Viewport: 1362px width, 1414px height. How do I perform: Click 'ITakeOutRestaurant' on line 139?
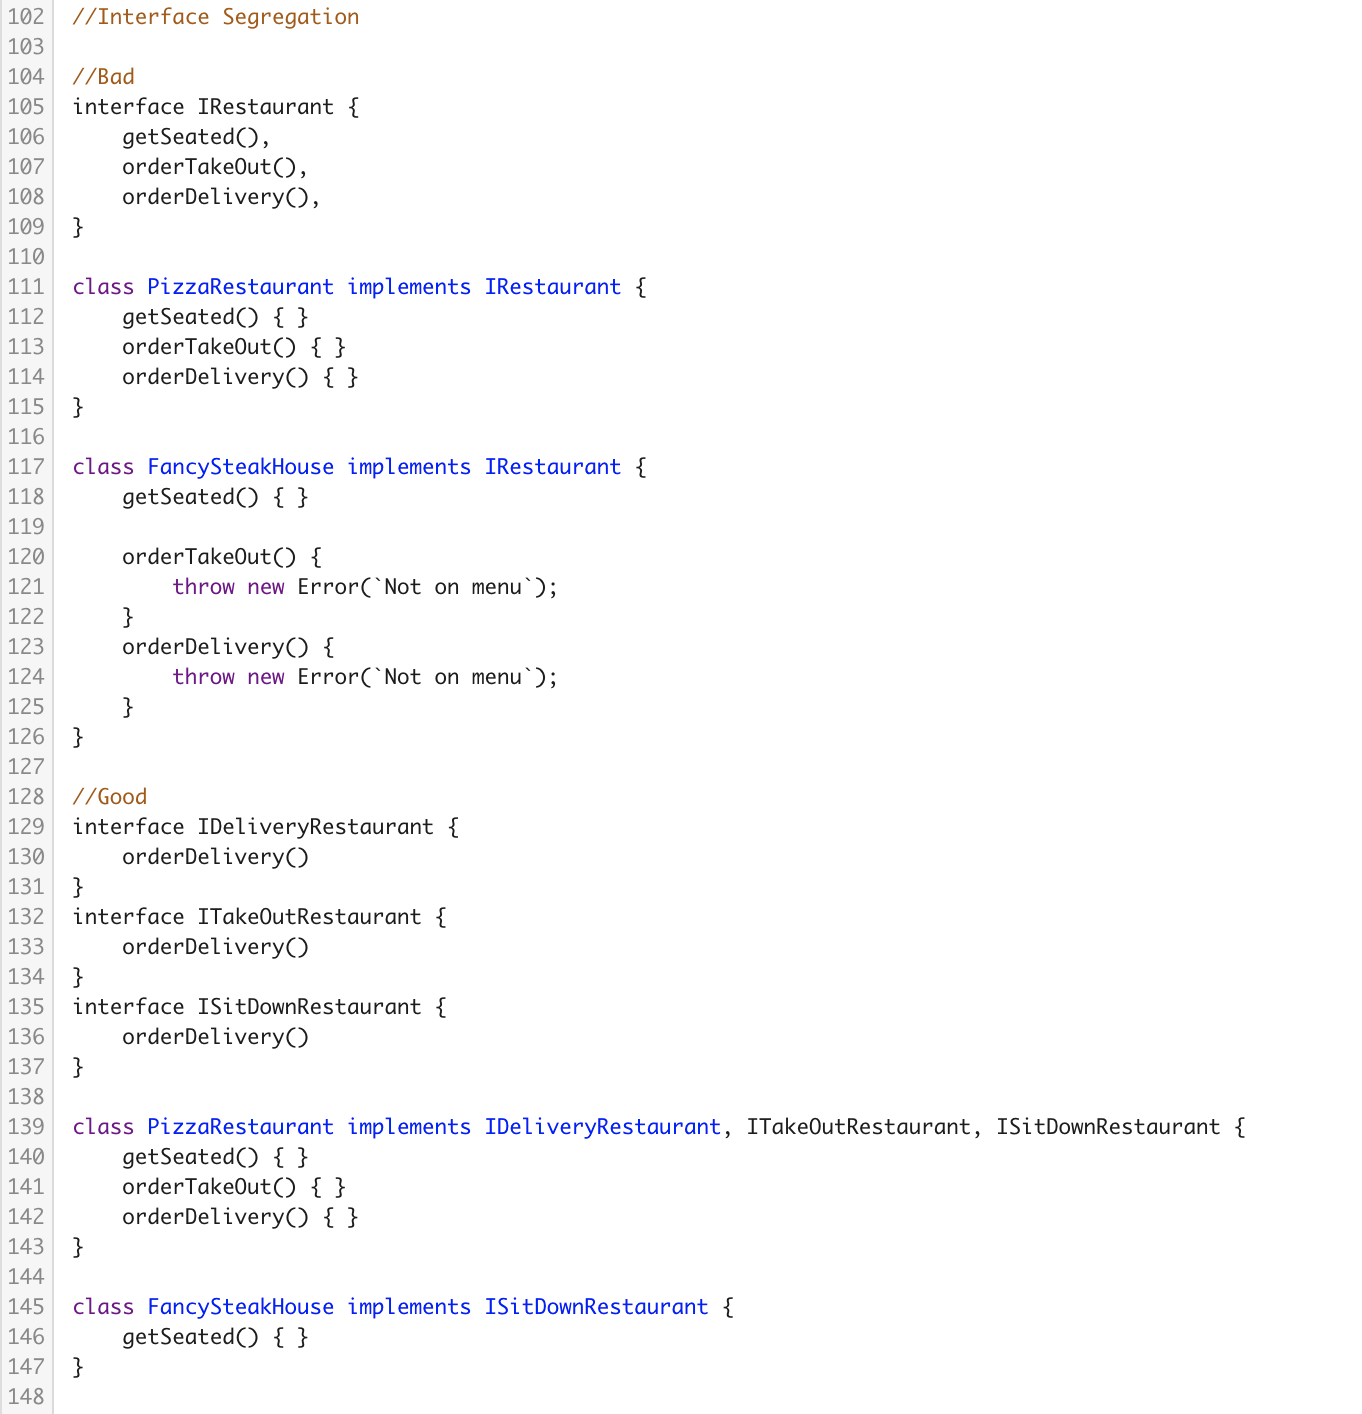pyautogui.click(x=859, y=1127)
